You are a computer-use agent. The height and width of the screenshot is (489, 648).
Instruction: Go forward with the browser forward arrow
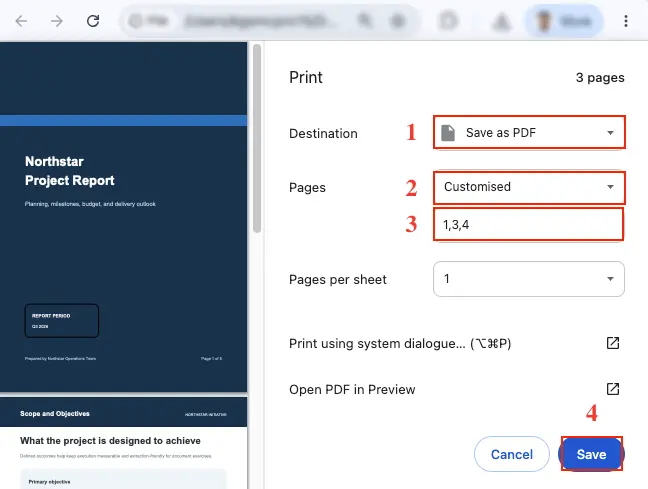pos(57,21)
